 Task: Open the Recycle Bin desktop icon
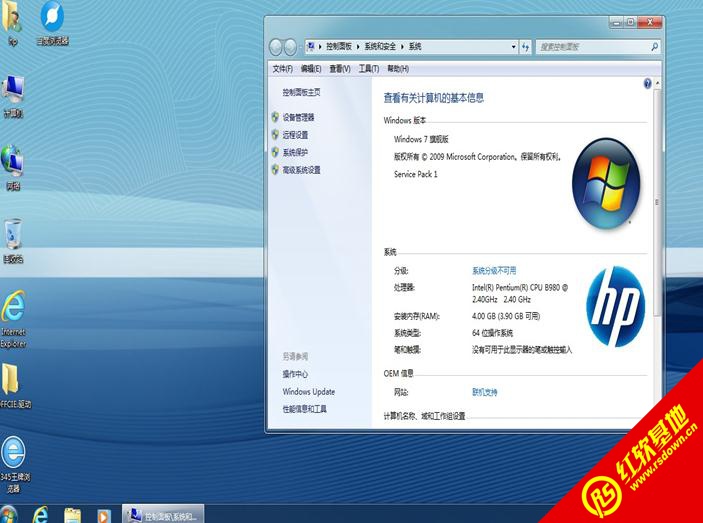pos(13,241)
